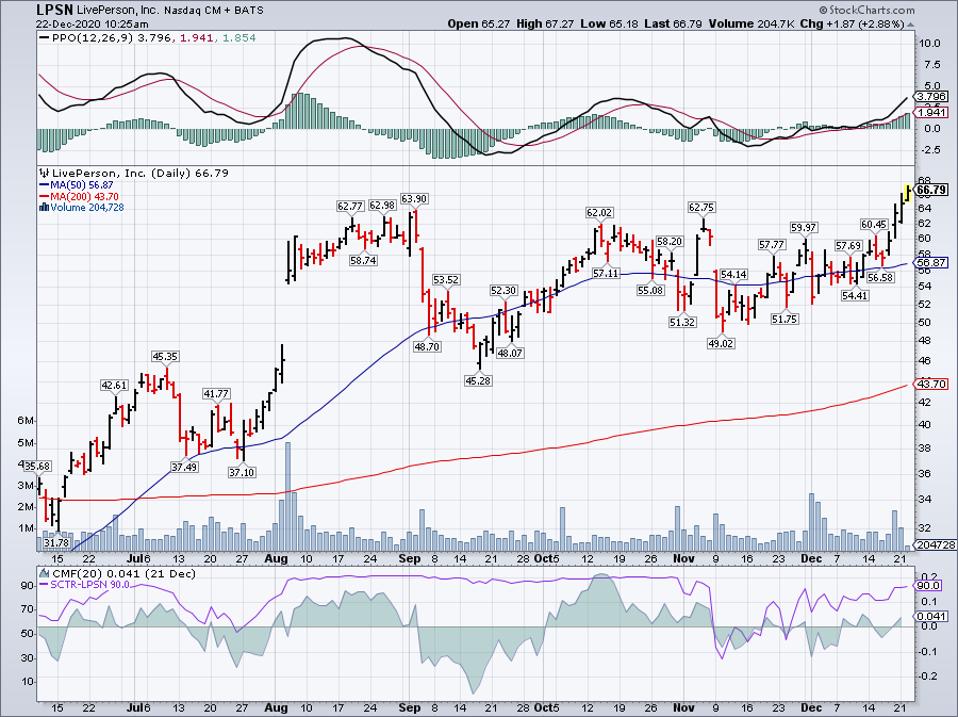Click the up arrow after Chg +1.87 (+2.88%)

(x=910, y=24)
